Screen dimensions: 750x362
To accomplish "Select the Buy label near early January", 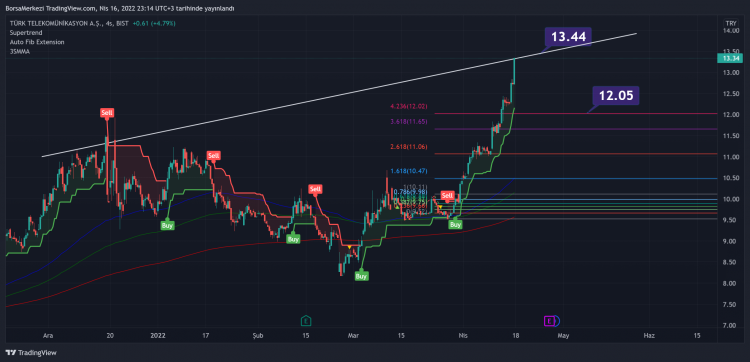I will [x=167, y=225].
